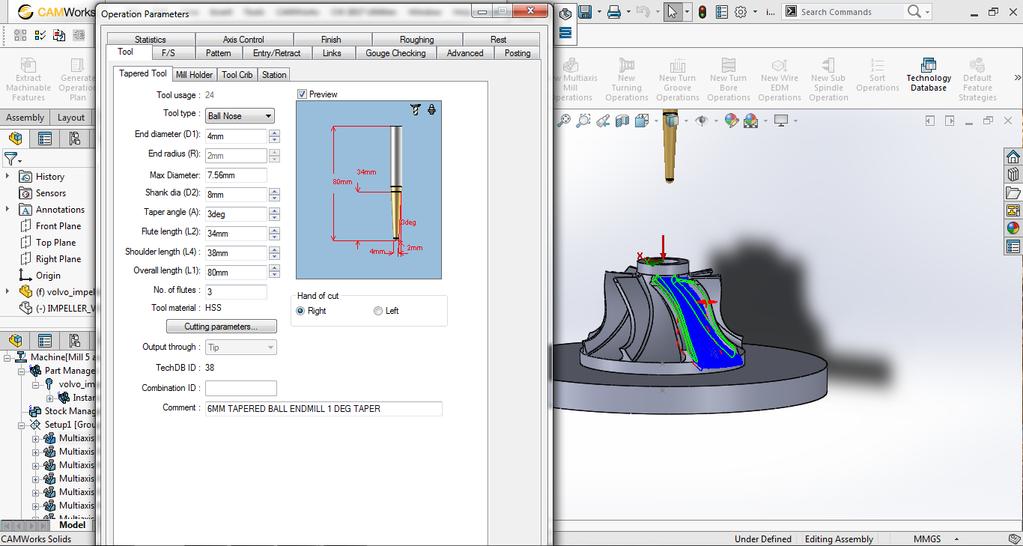Screen dimensions: 1023x546
Task: Open the File Explorer folder in task pane
Action: [x=1013, y=192]
